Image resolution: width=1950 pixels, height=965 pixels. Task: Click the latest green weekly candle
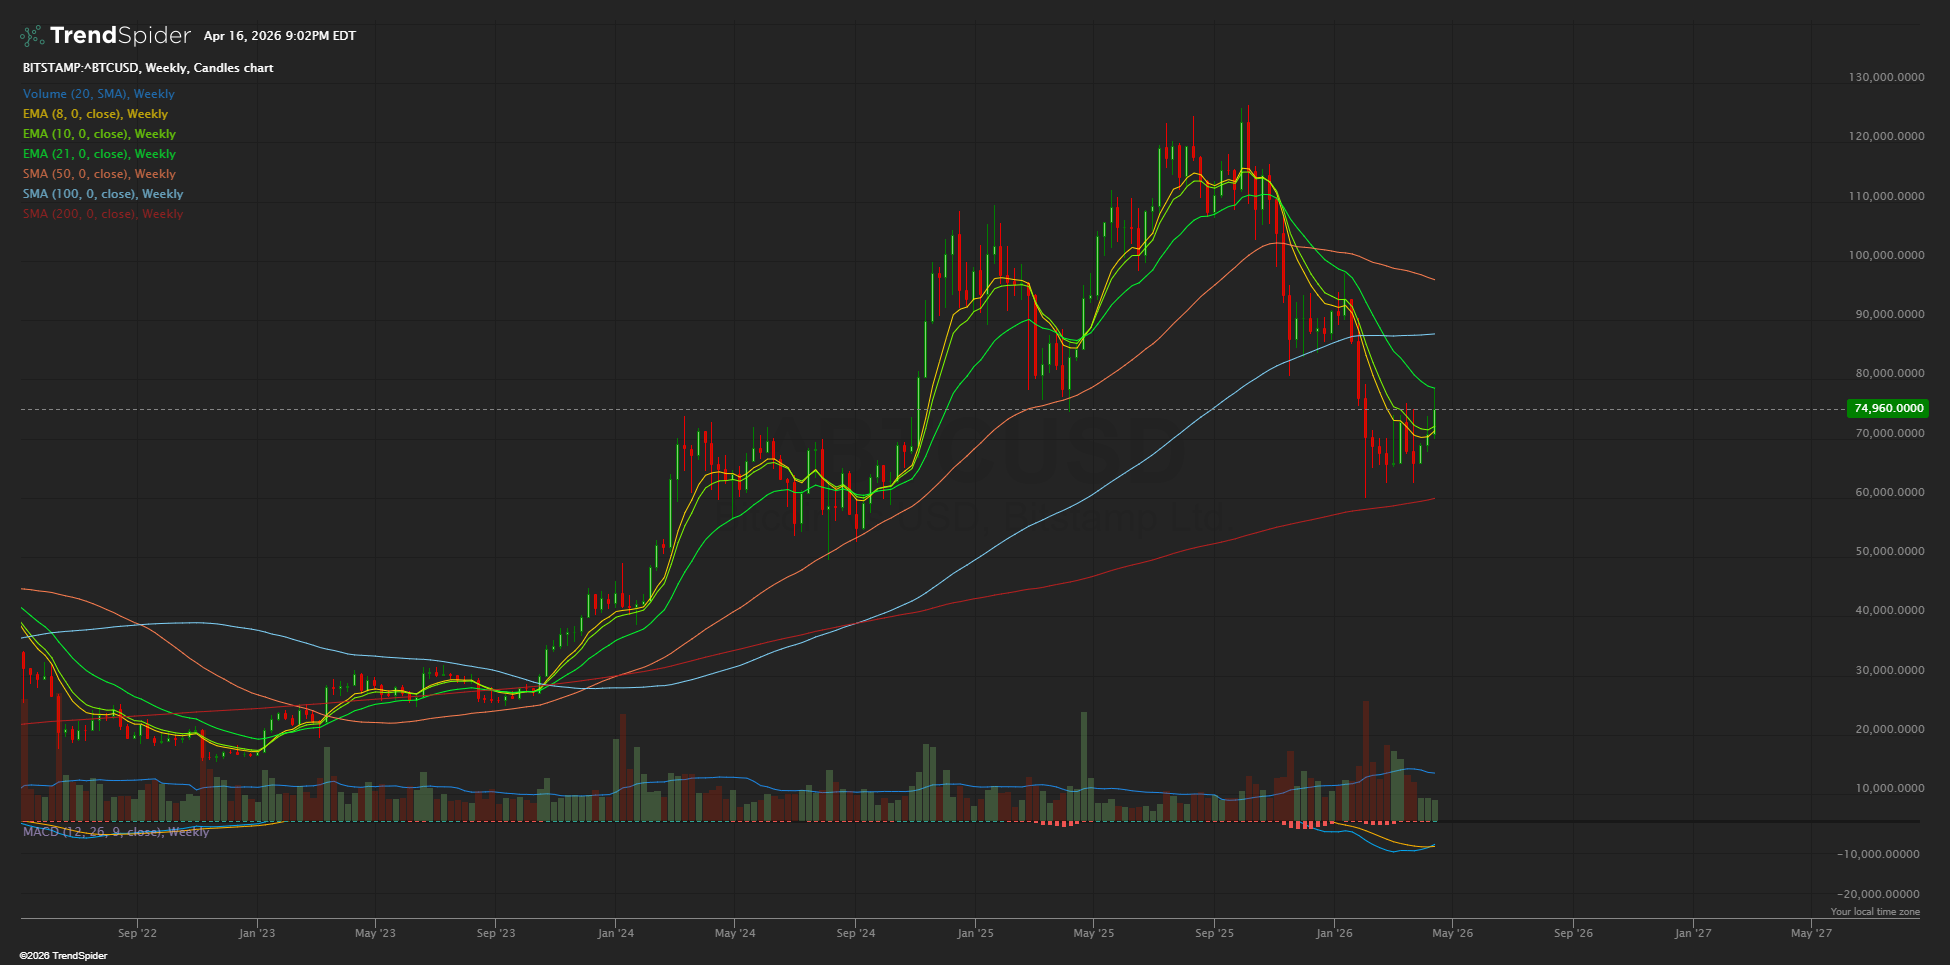point(1435,421)
